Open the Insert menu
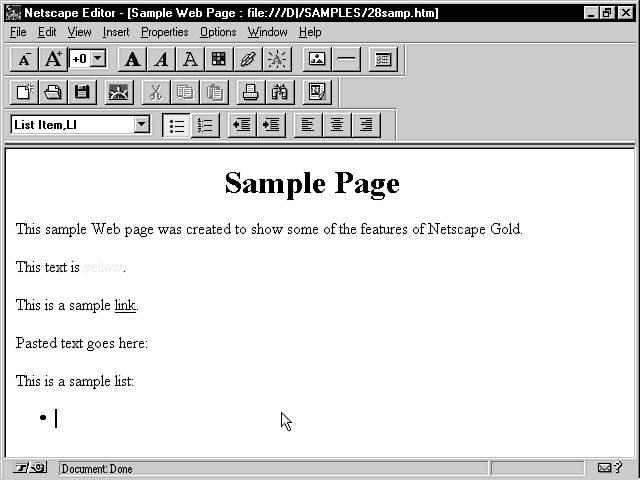This screenshot has height=480, width=640. (116, 32)
